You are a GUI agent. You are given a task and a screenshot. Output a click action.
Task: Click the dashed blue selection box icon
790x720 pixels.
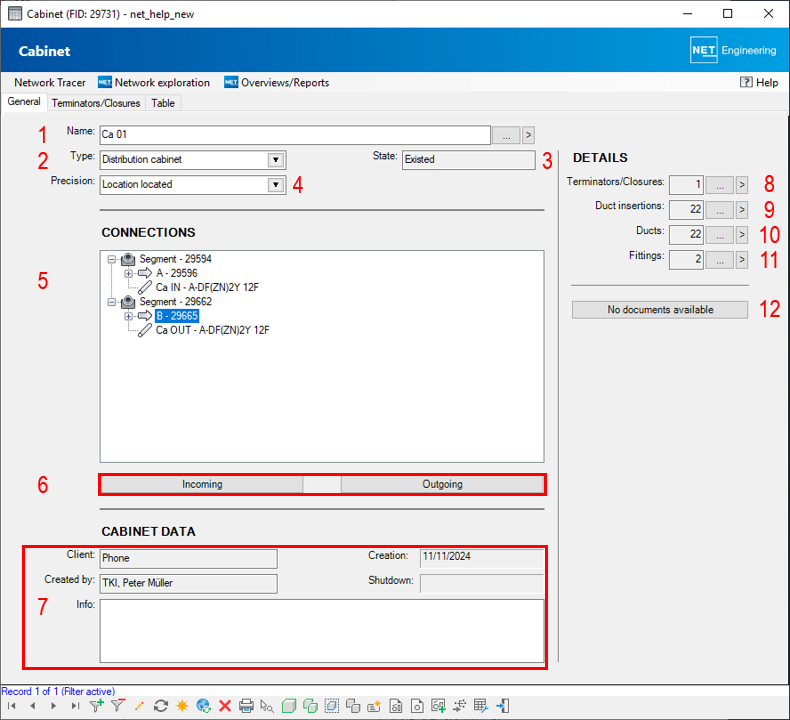click(x=332, y=706)
